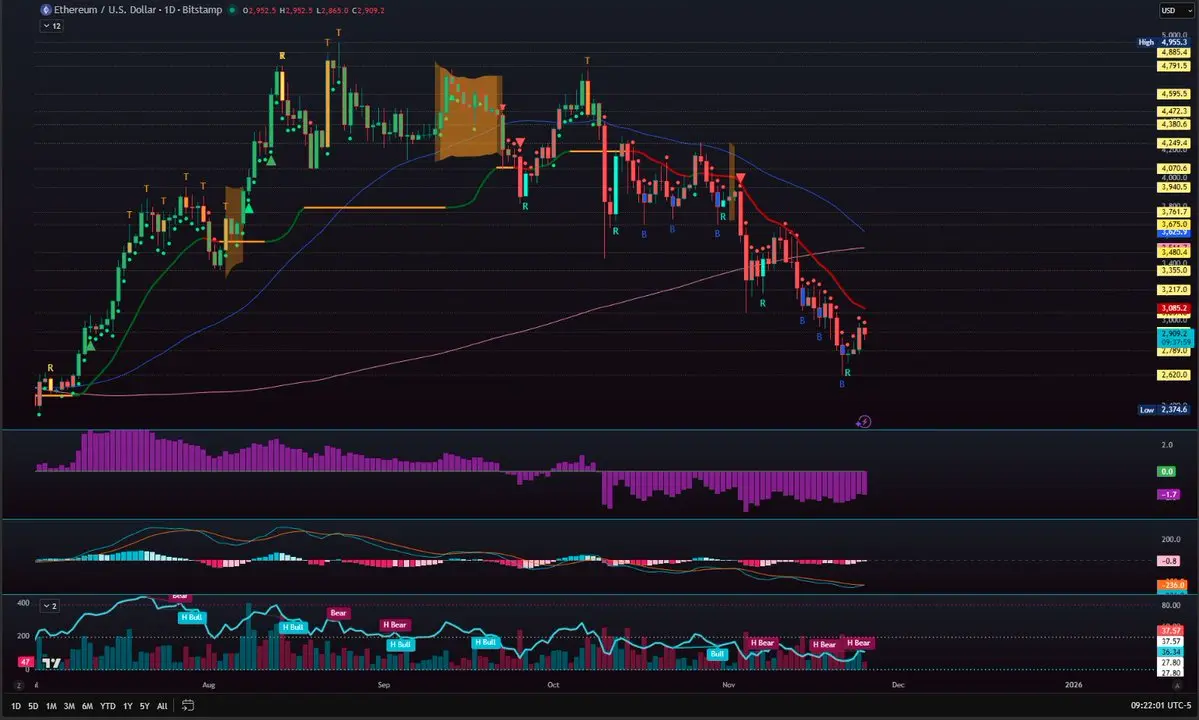1199x720 pixels.
Task: Click the timezone Z button on time axis
Action: pyautogui.click(x=18, y=686)
